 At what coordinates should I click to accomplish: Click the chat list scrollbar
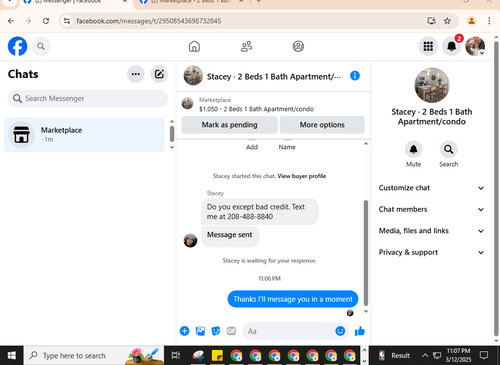pos(172,134)
